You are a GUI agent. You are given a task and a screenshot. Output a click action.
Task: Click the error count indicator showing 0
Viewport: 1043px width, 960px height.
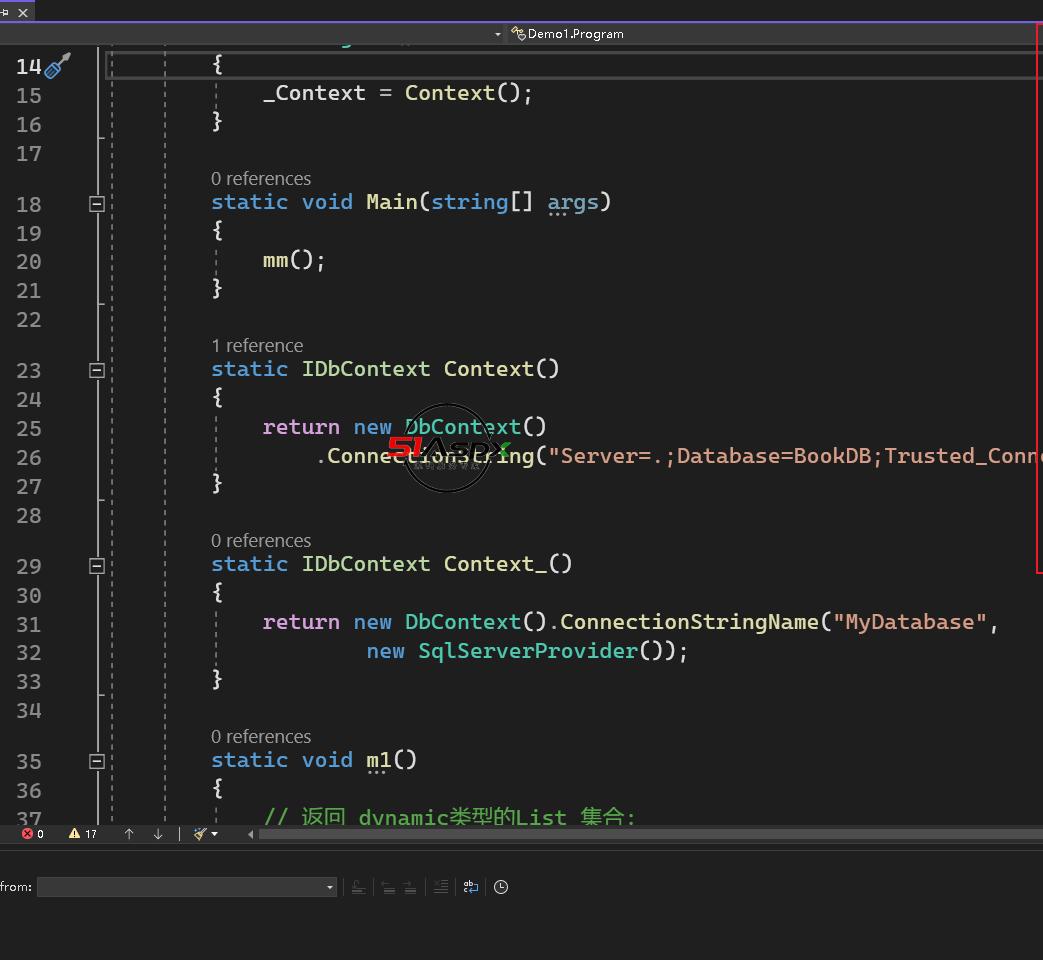(x=33, y=834)
